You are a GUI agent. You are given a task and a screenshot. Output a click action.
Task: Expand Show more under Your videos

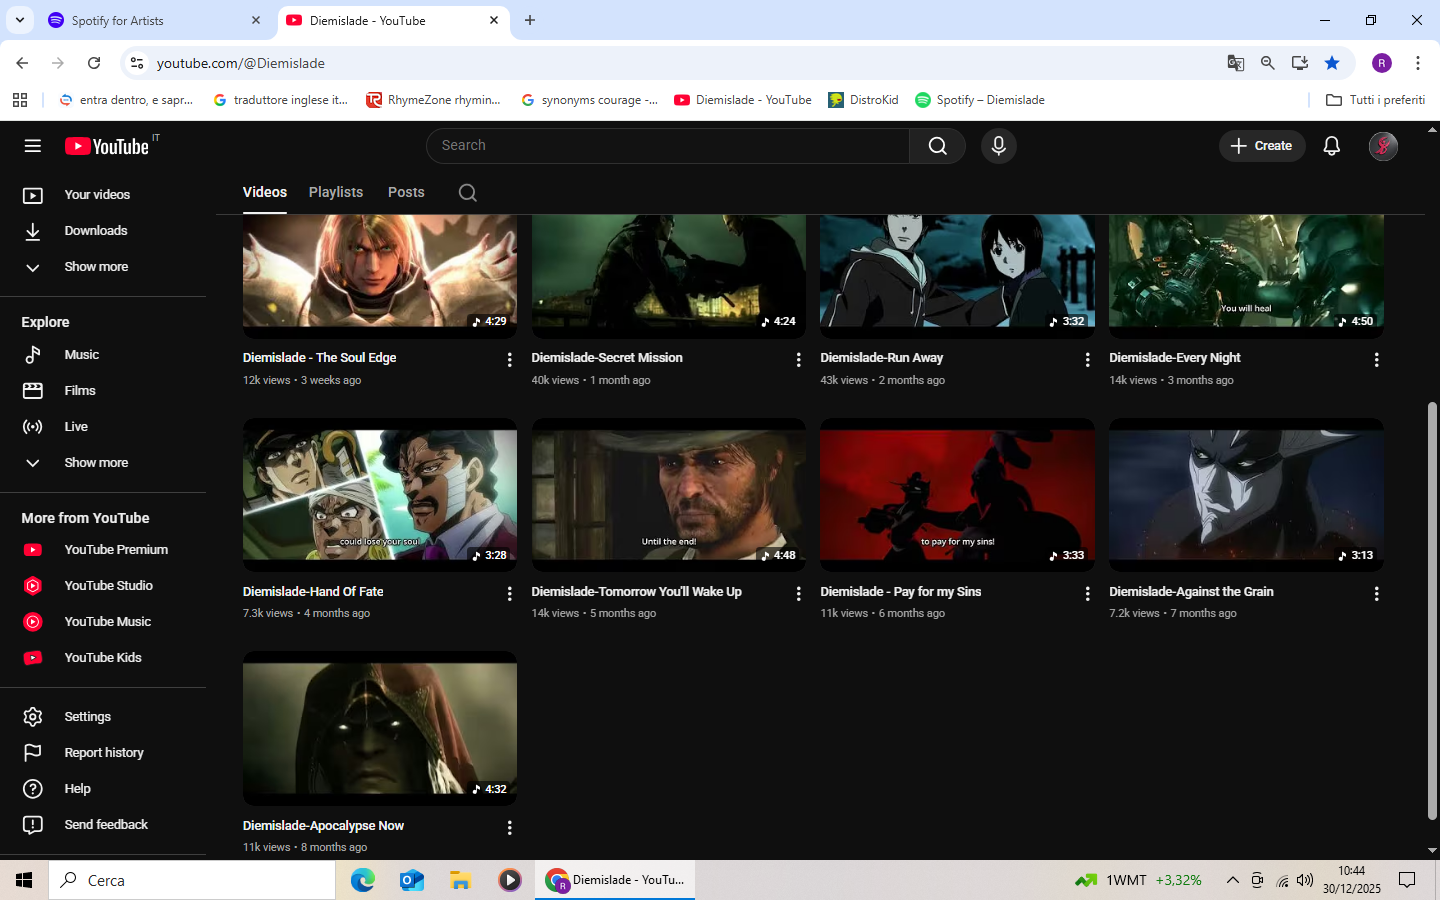click(96, 267)
